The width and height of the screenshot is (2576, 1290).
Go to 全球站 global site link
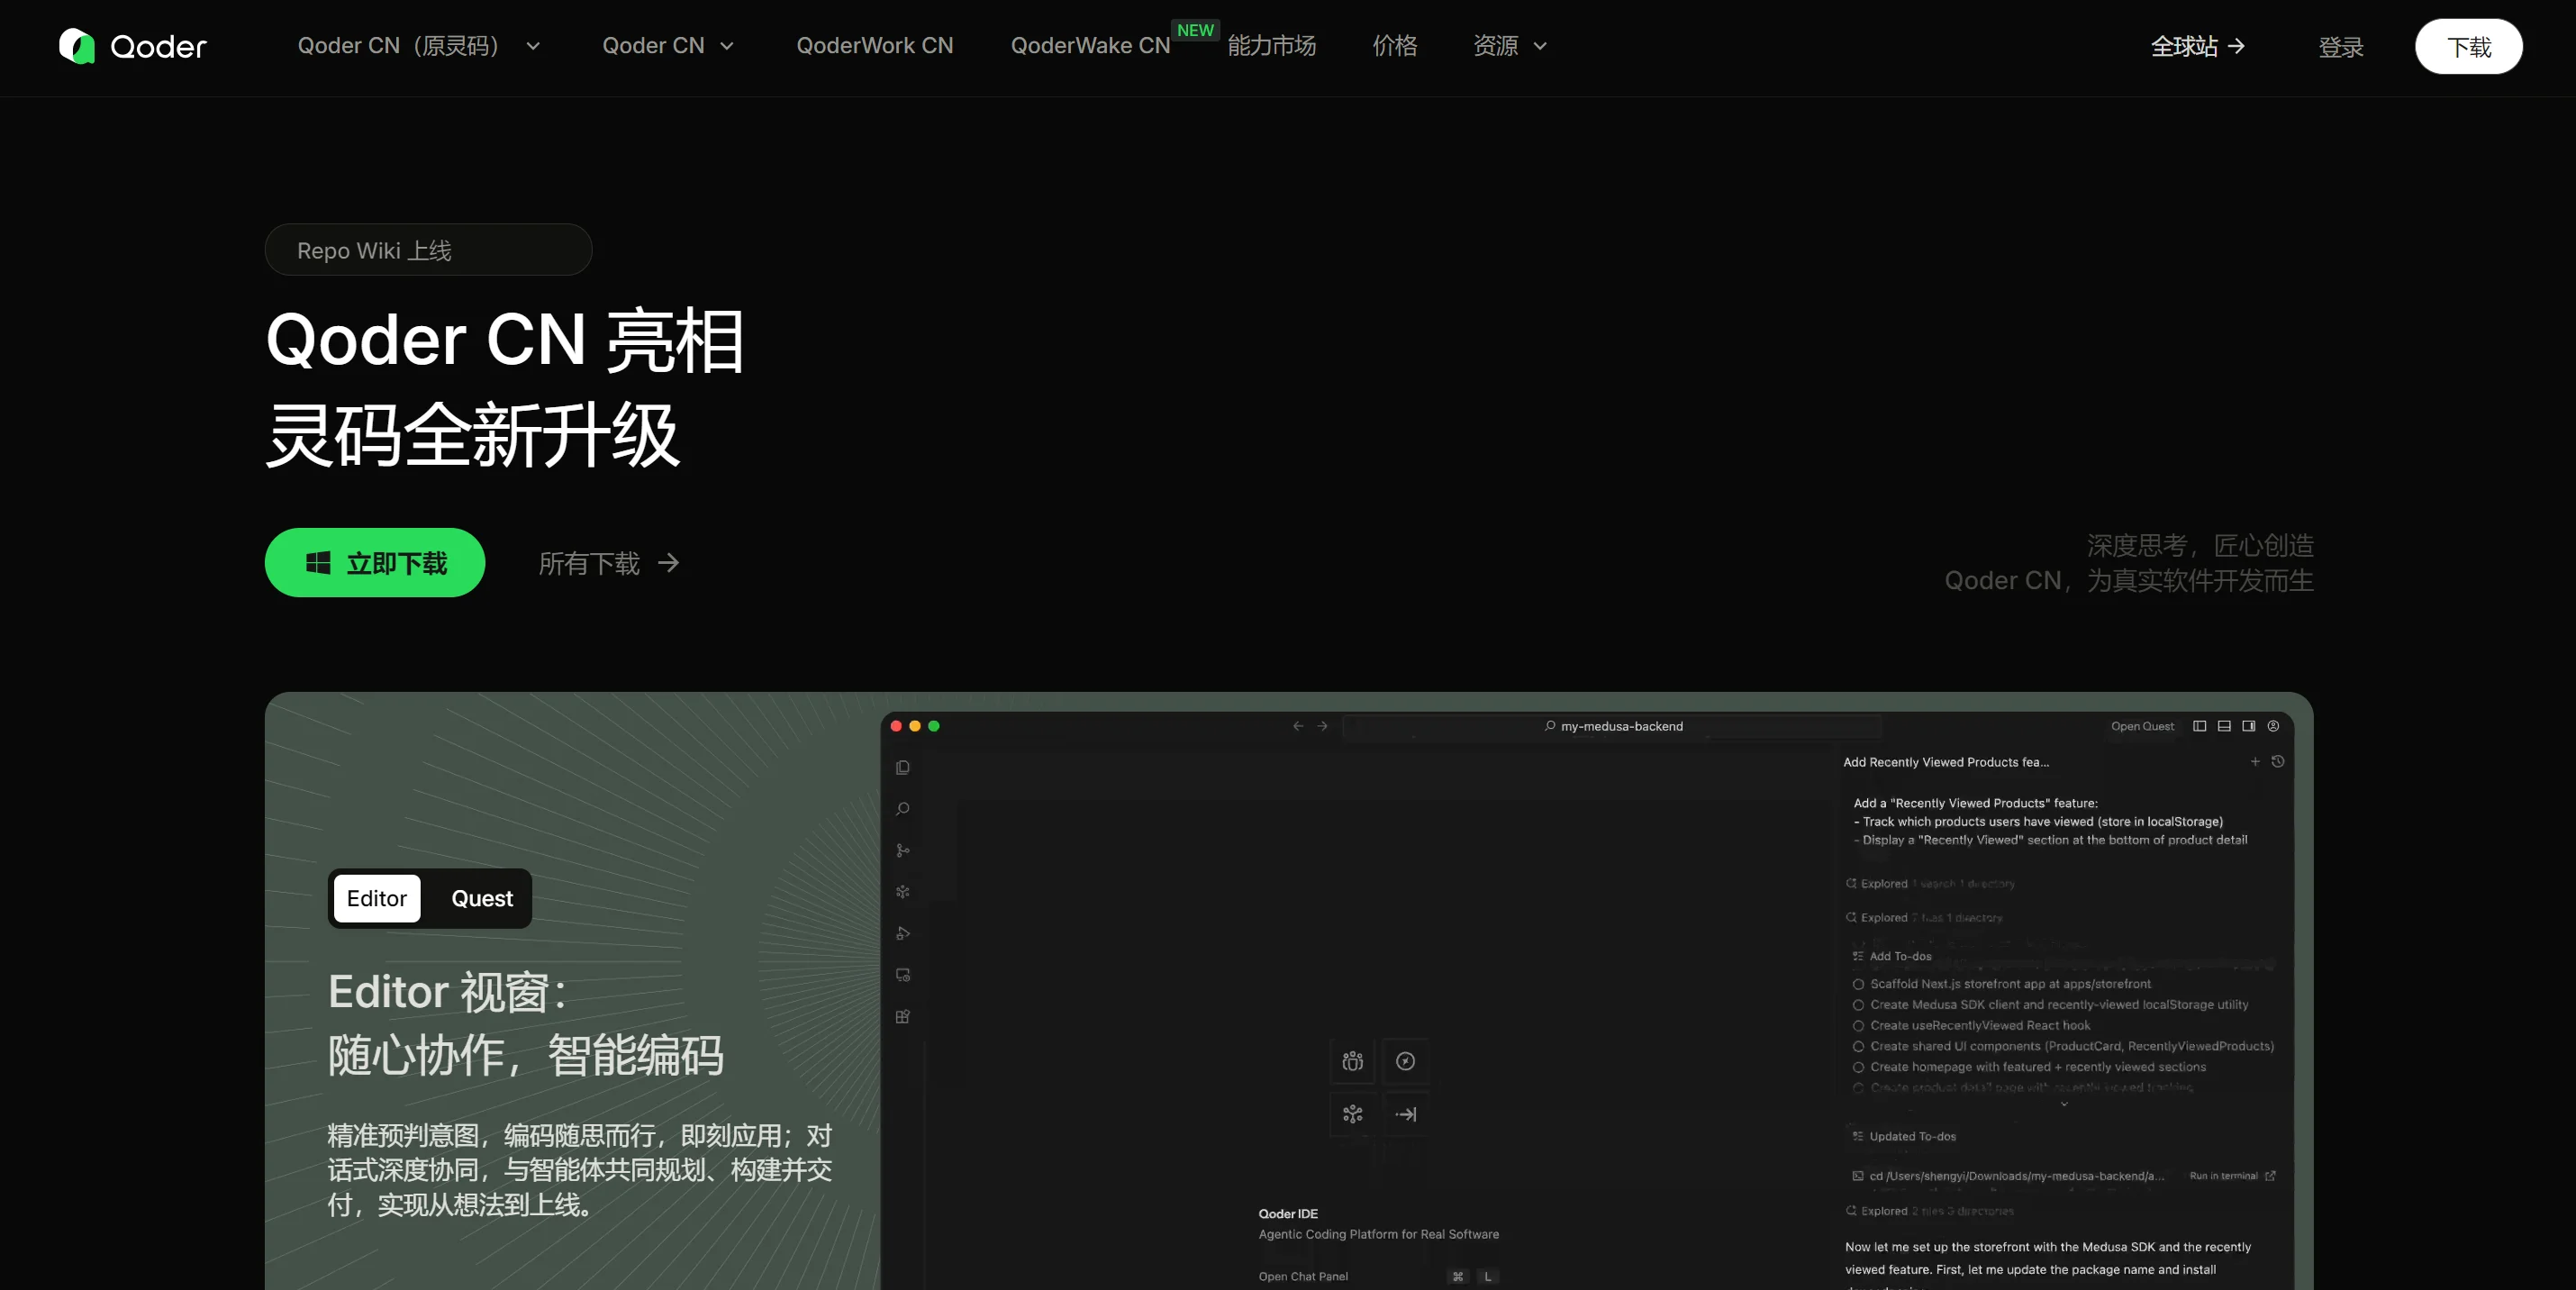[2198, 46]
